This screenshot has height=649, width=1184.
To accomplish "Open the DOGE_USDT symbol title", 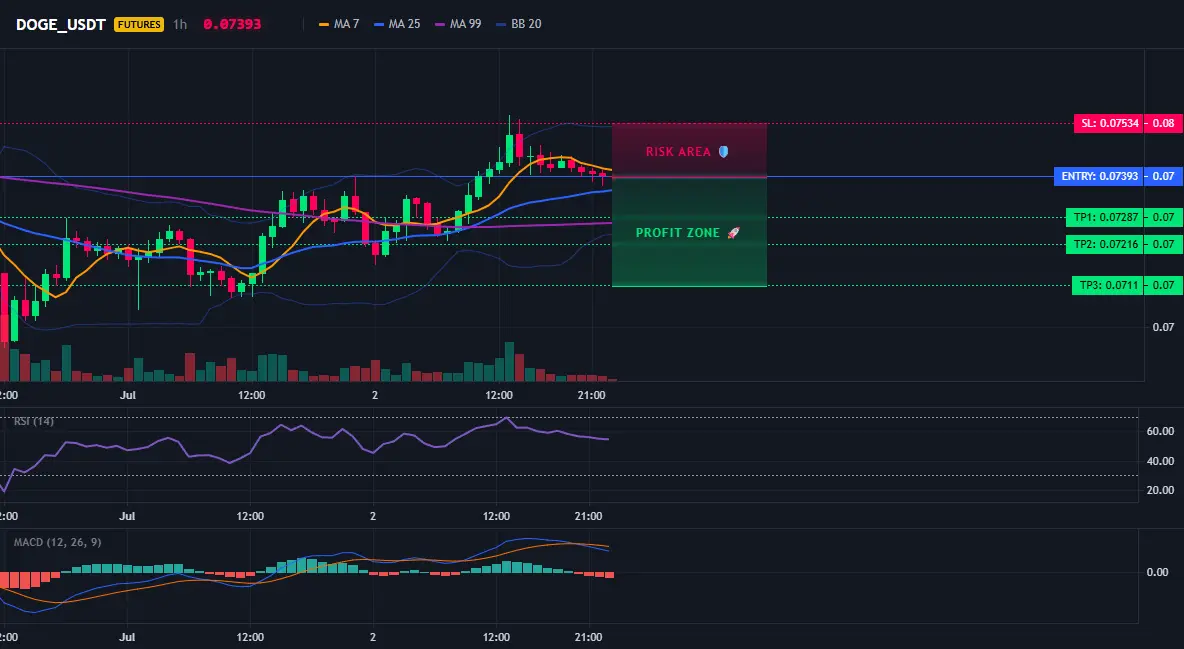I will tap(60, 24).
